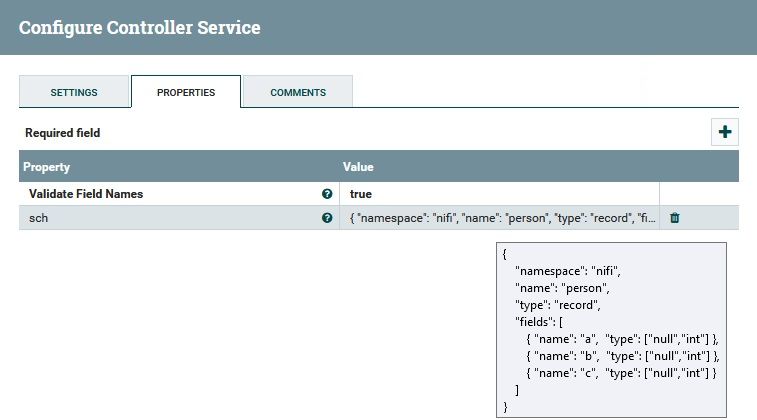Click help icon beside sch property

pos(327,218)
